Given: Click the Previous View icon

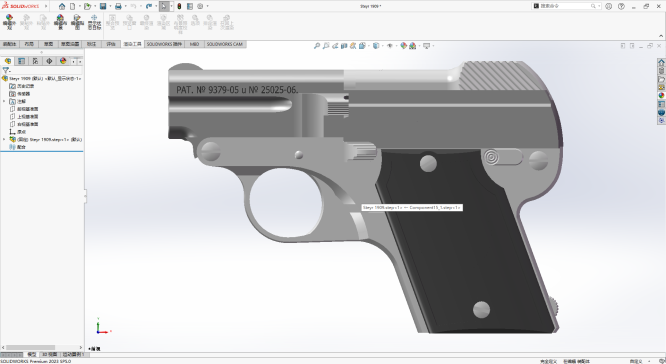Looking at the screenshot, I should click(x=335, y=46).
